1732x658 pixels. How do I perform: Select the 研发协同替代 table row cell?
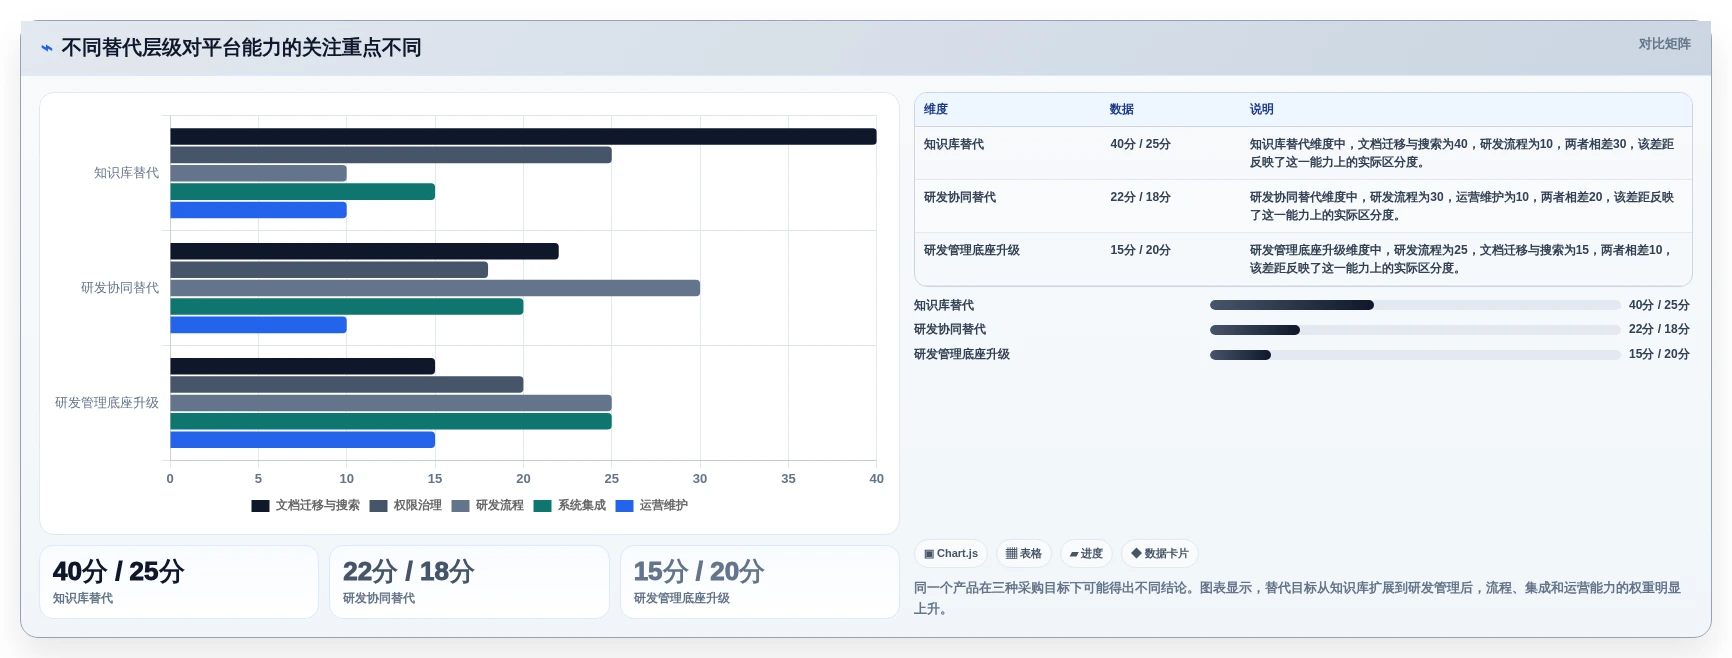coord(960,197)
